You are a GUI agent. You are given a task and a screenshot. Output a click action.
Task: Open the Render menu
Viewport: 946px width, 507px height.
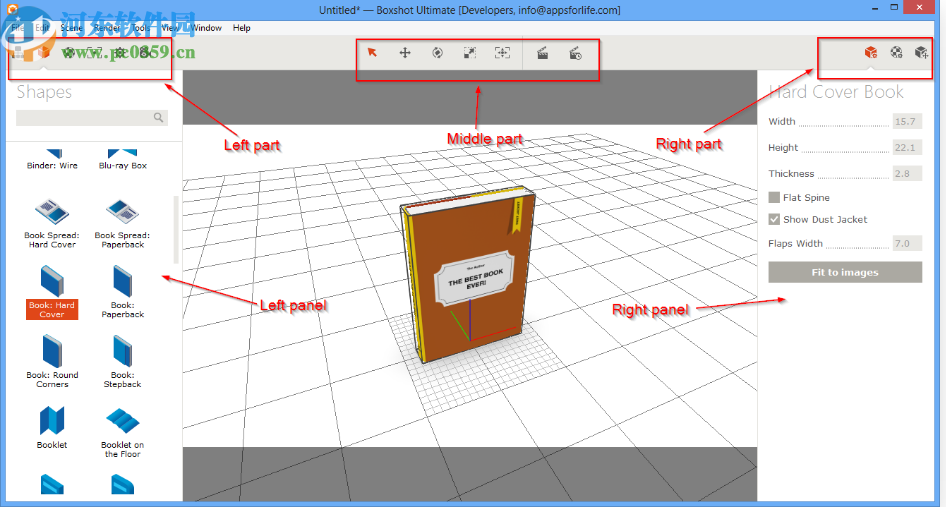[x=107, y=28]
